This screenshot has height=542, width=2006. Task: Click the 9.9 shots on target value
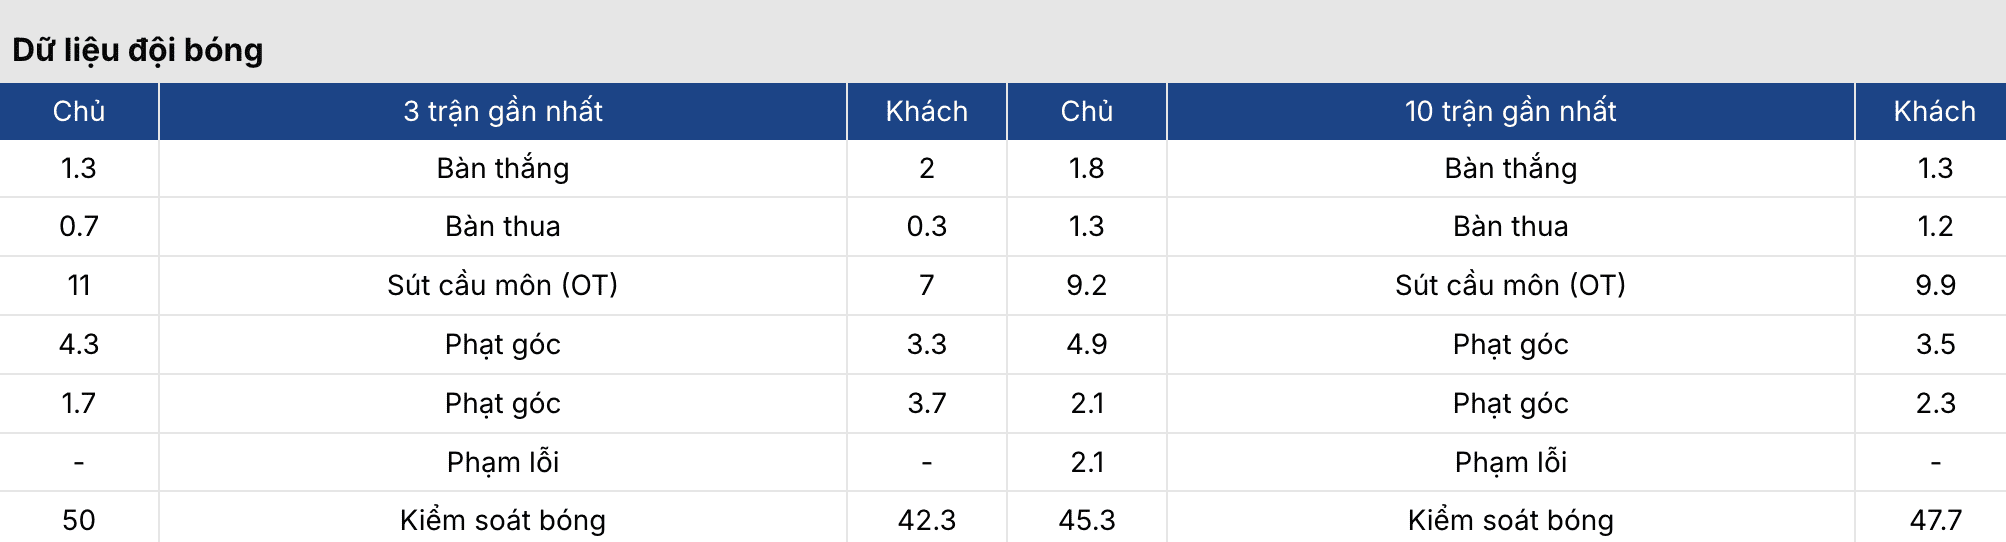tap(1935, 285)
